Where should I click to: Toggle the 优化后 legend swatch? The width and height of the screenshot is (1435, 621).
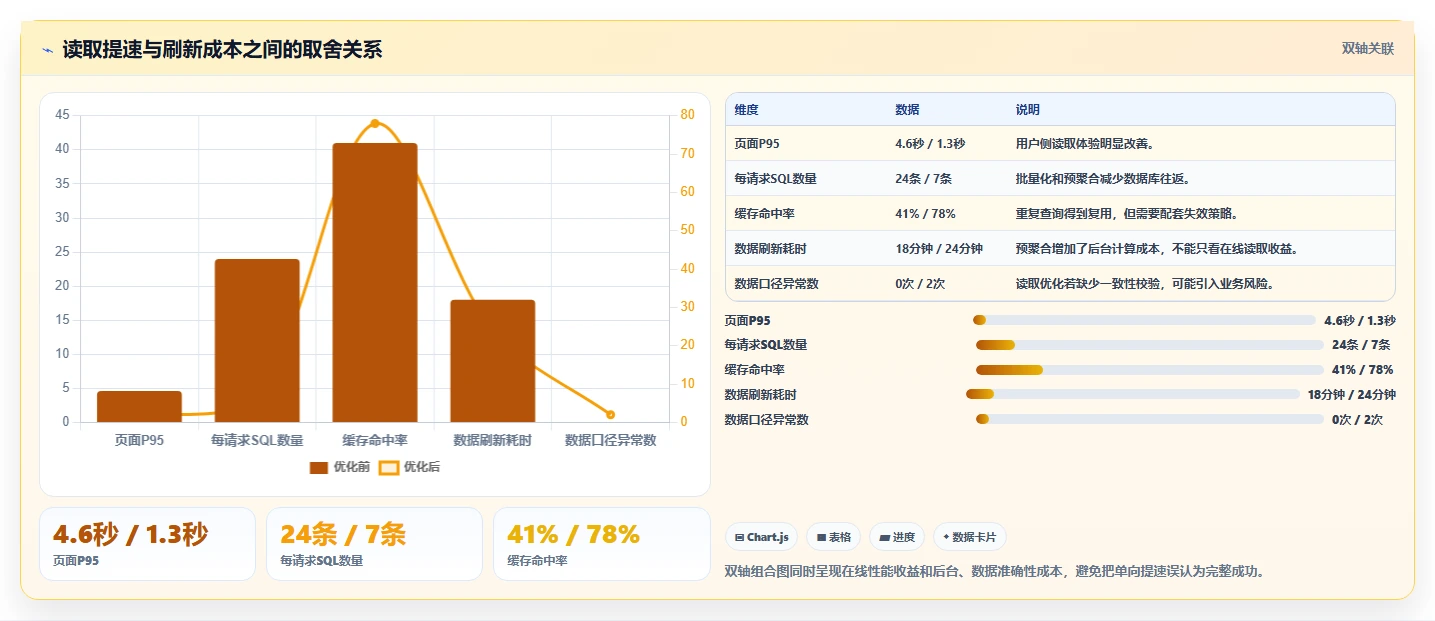pos(389,467)
